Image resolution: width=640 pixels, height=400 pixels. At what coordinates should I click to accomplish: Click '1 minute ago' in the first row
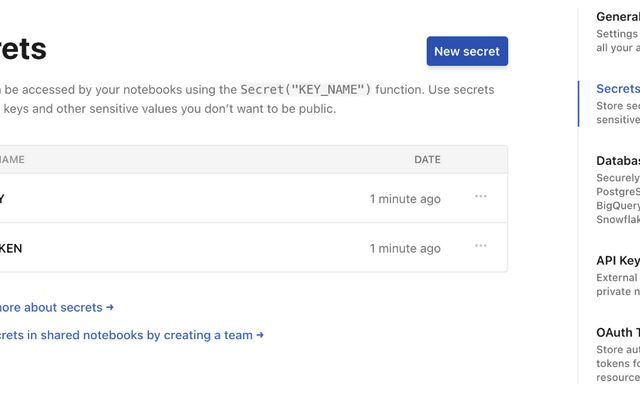405,199
